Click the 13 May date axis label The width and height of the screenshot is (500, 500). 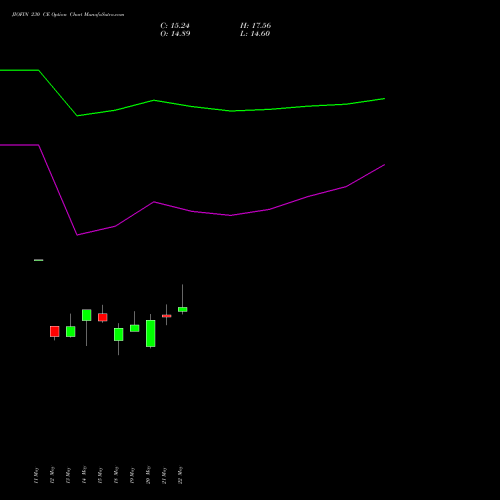point(68,475)
